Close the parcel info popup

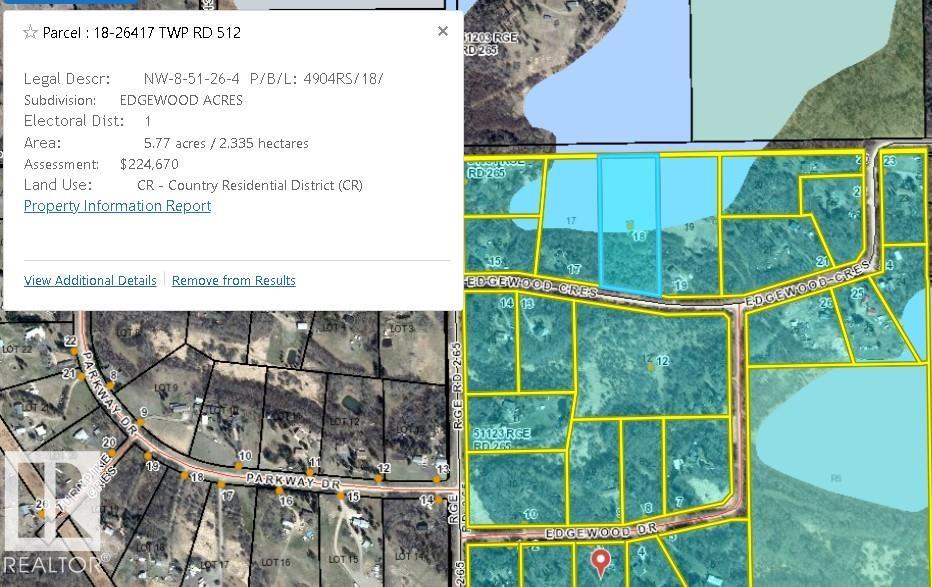click(x=442, y=31)
